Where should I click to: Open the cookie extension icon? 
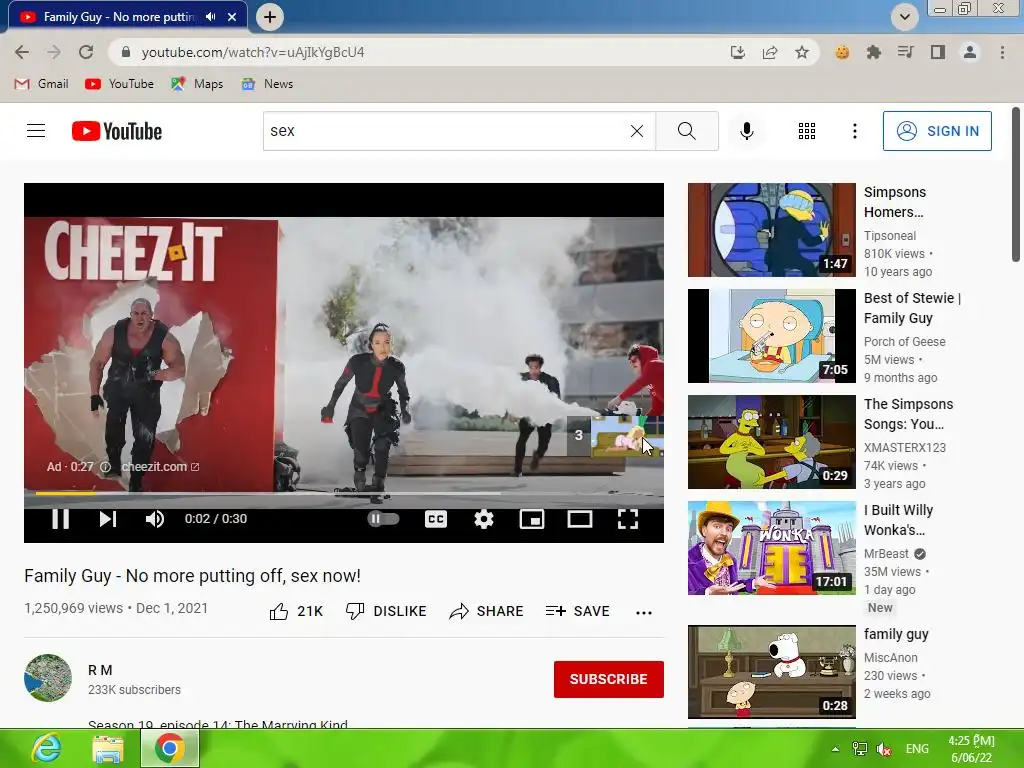point(842,52)
